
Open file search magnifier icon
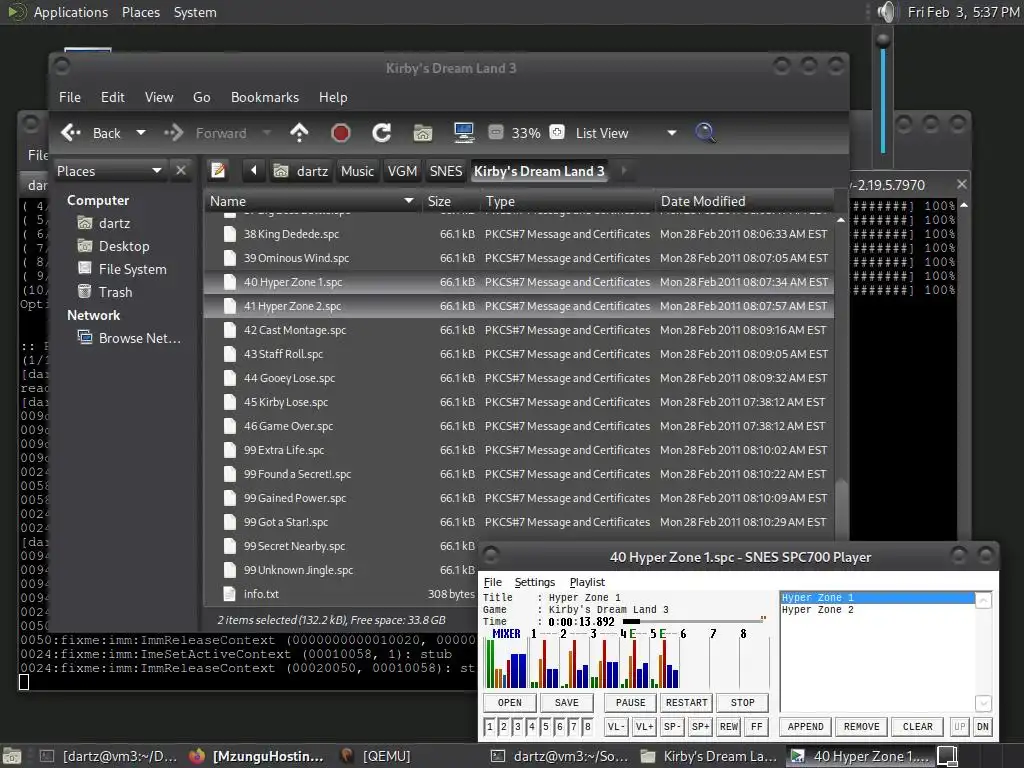coord(705,133)
